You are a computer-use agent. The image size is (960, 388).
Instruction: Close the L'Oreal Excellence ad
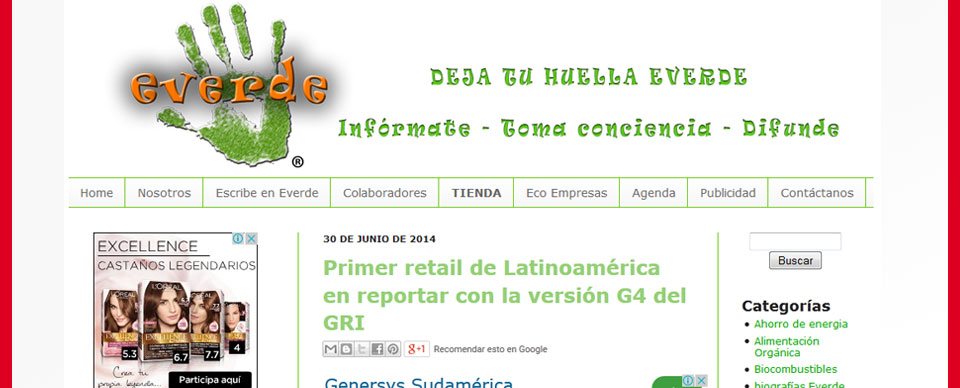pos(251,239)
